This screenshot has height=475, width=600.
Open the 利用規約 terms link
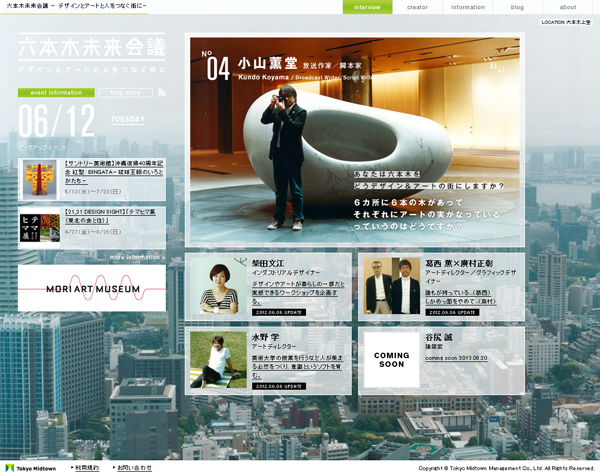(86, 467)
